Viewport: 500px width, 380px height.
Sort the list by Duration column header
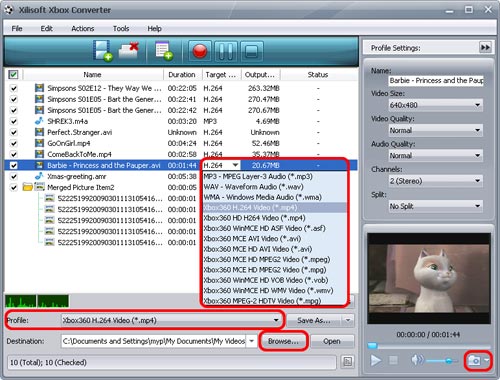(182, 75)
